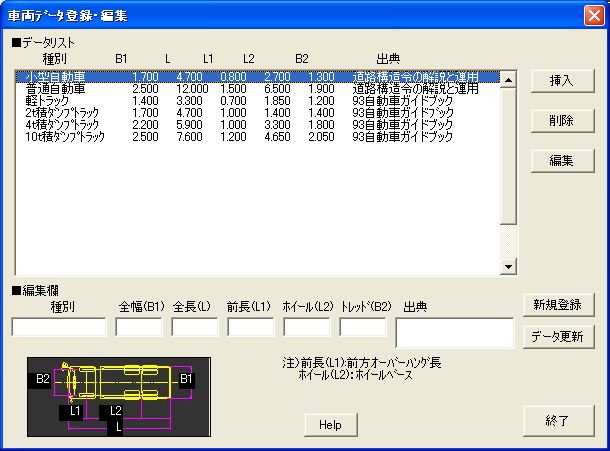Click 93自動車ガイドブック in 10t積ダンプトラック row
The image size is (610, 451).
click(403, 137)
